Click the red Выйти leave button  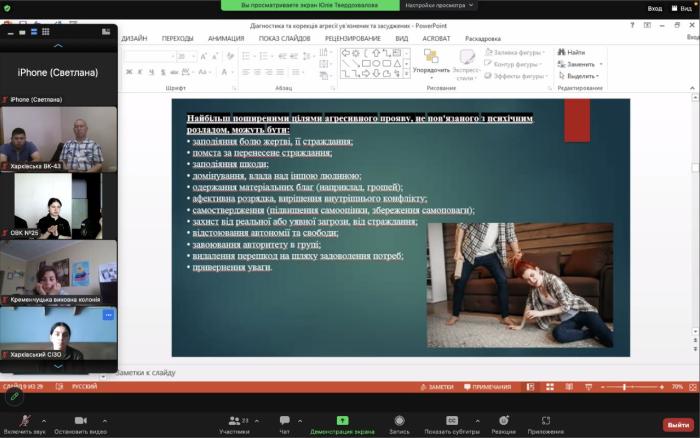(676, 423)
